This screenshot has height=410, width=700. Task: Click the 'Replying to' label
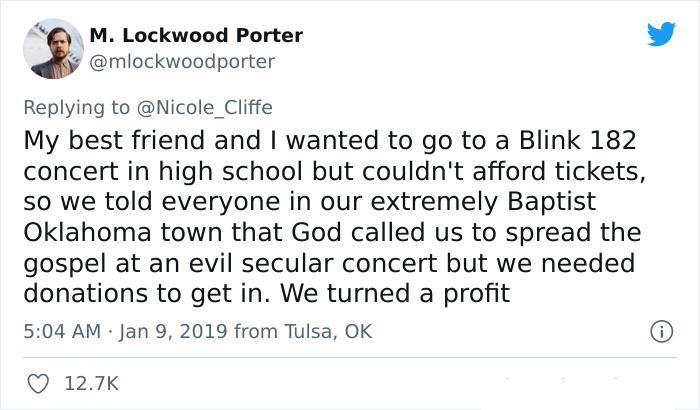(76, 108)
